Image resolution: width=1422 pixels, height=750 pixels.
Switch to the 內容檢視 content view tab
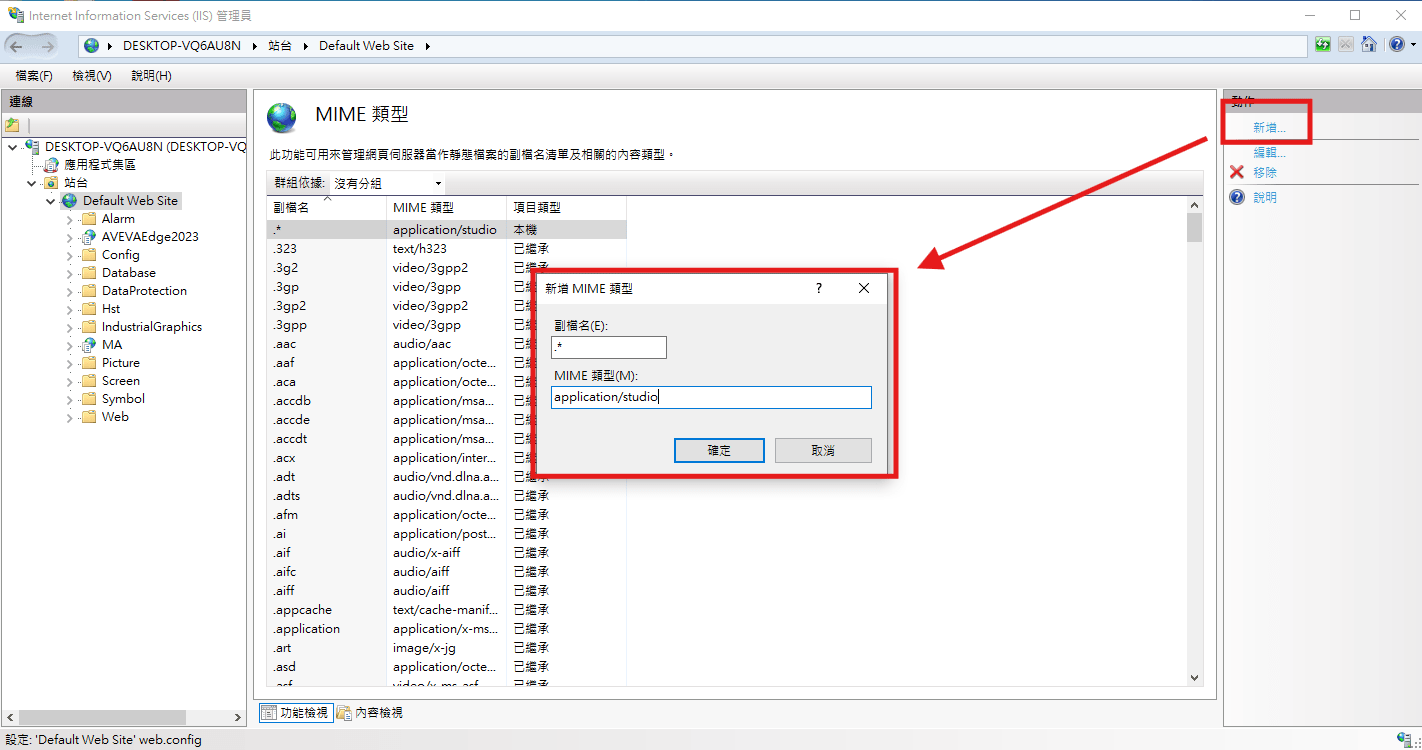tap(369, 713)
